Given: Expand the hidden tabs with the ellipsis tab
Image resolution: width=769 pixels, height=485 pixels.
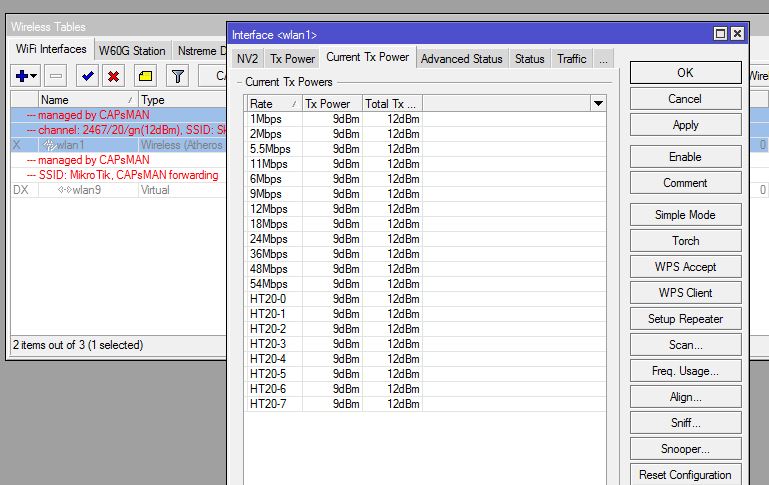Looking at the screenshot, I should (x=603, y=59).
